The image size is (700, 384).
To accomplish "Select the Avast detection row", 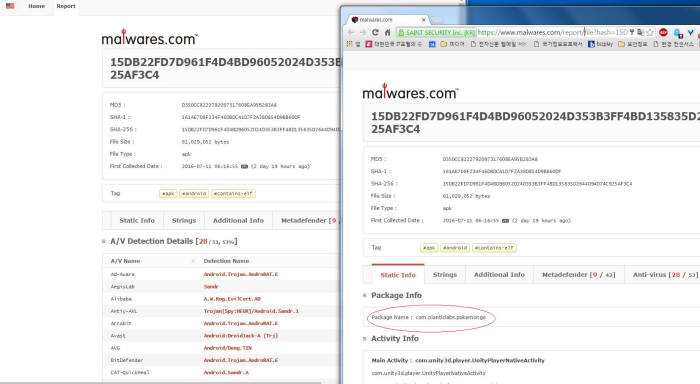I will pyautogui.click(x=221, y=336).
